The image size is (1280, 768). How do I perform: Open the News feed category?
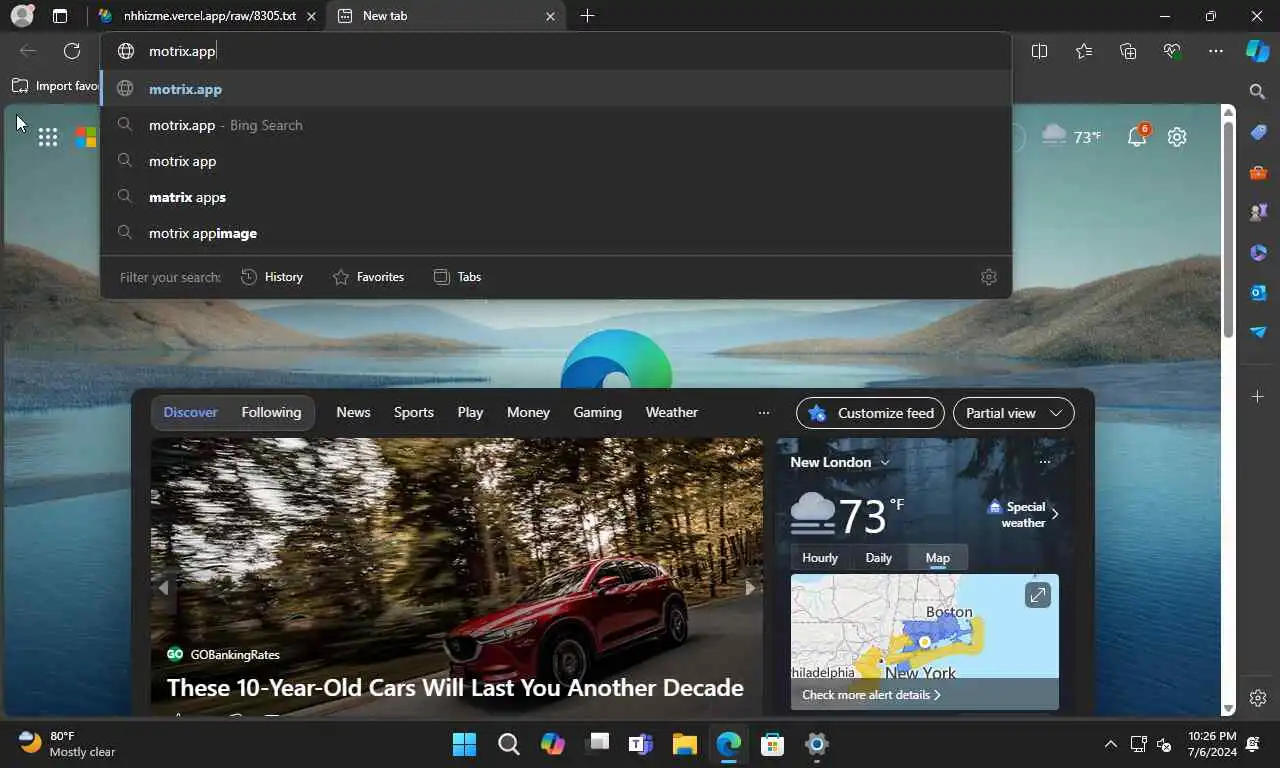(353, 412)
